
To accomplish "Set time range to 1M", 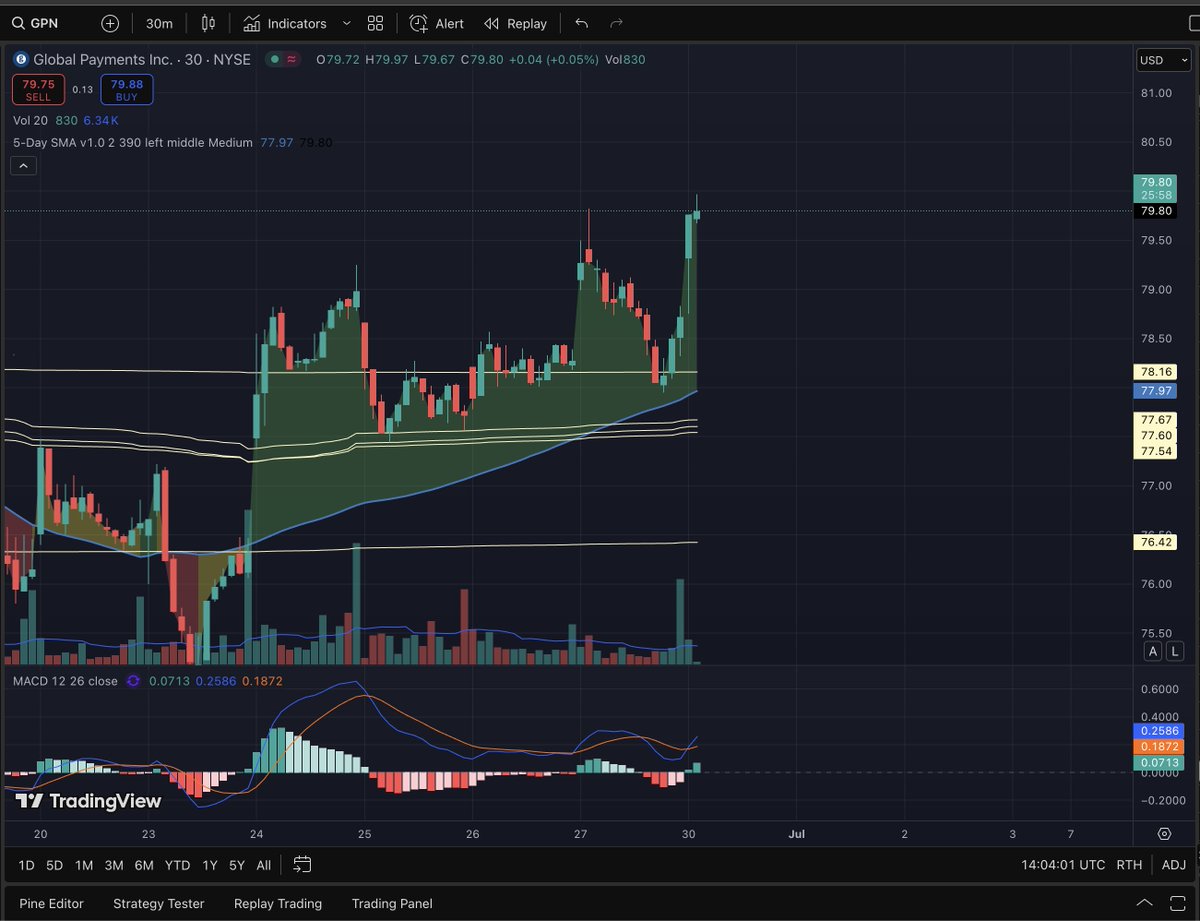I will pos(84,865).
